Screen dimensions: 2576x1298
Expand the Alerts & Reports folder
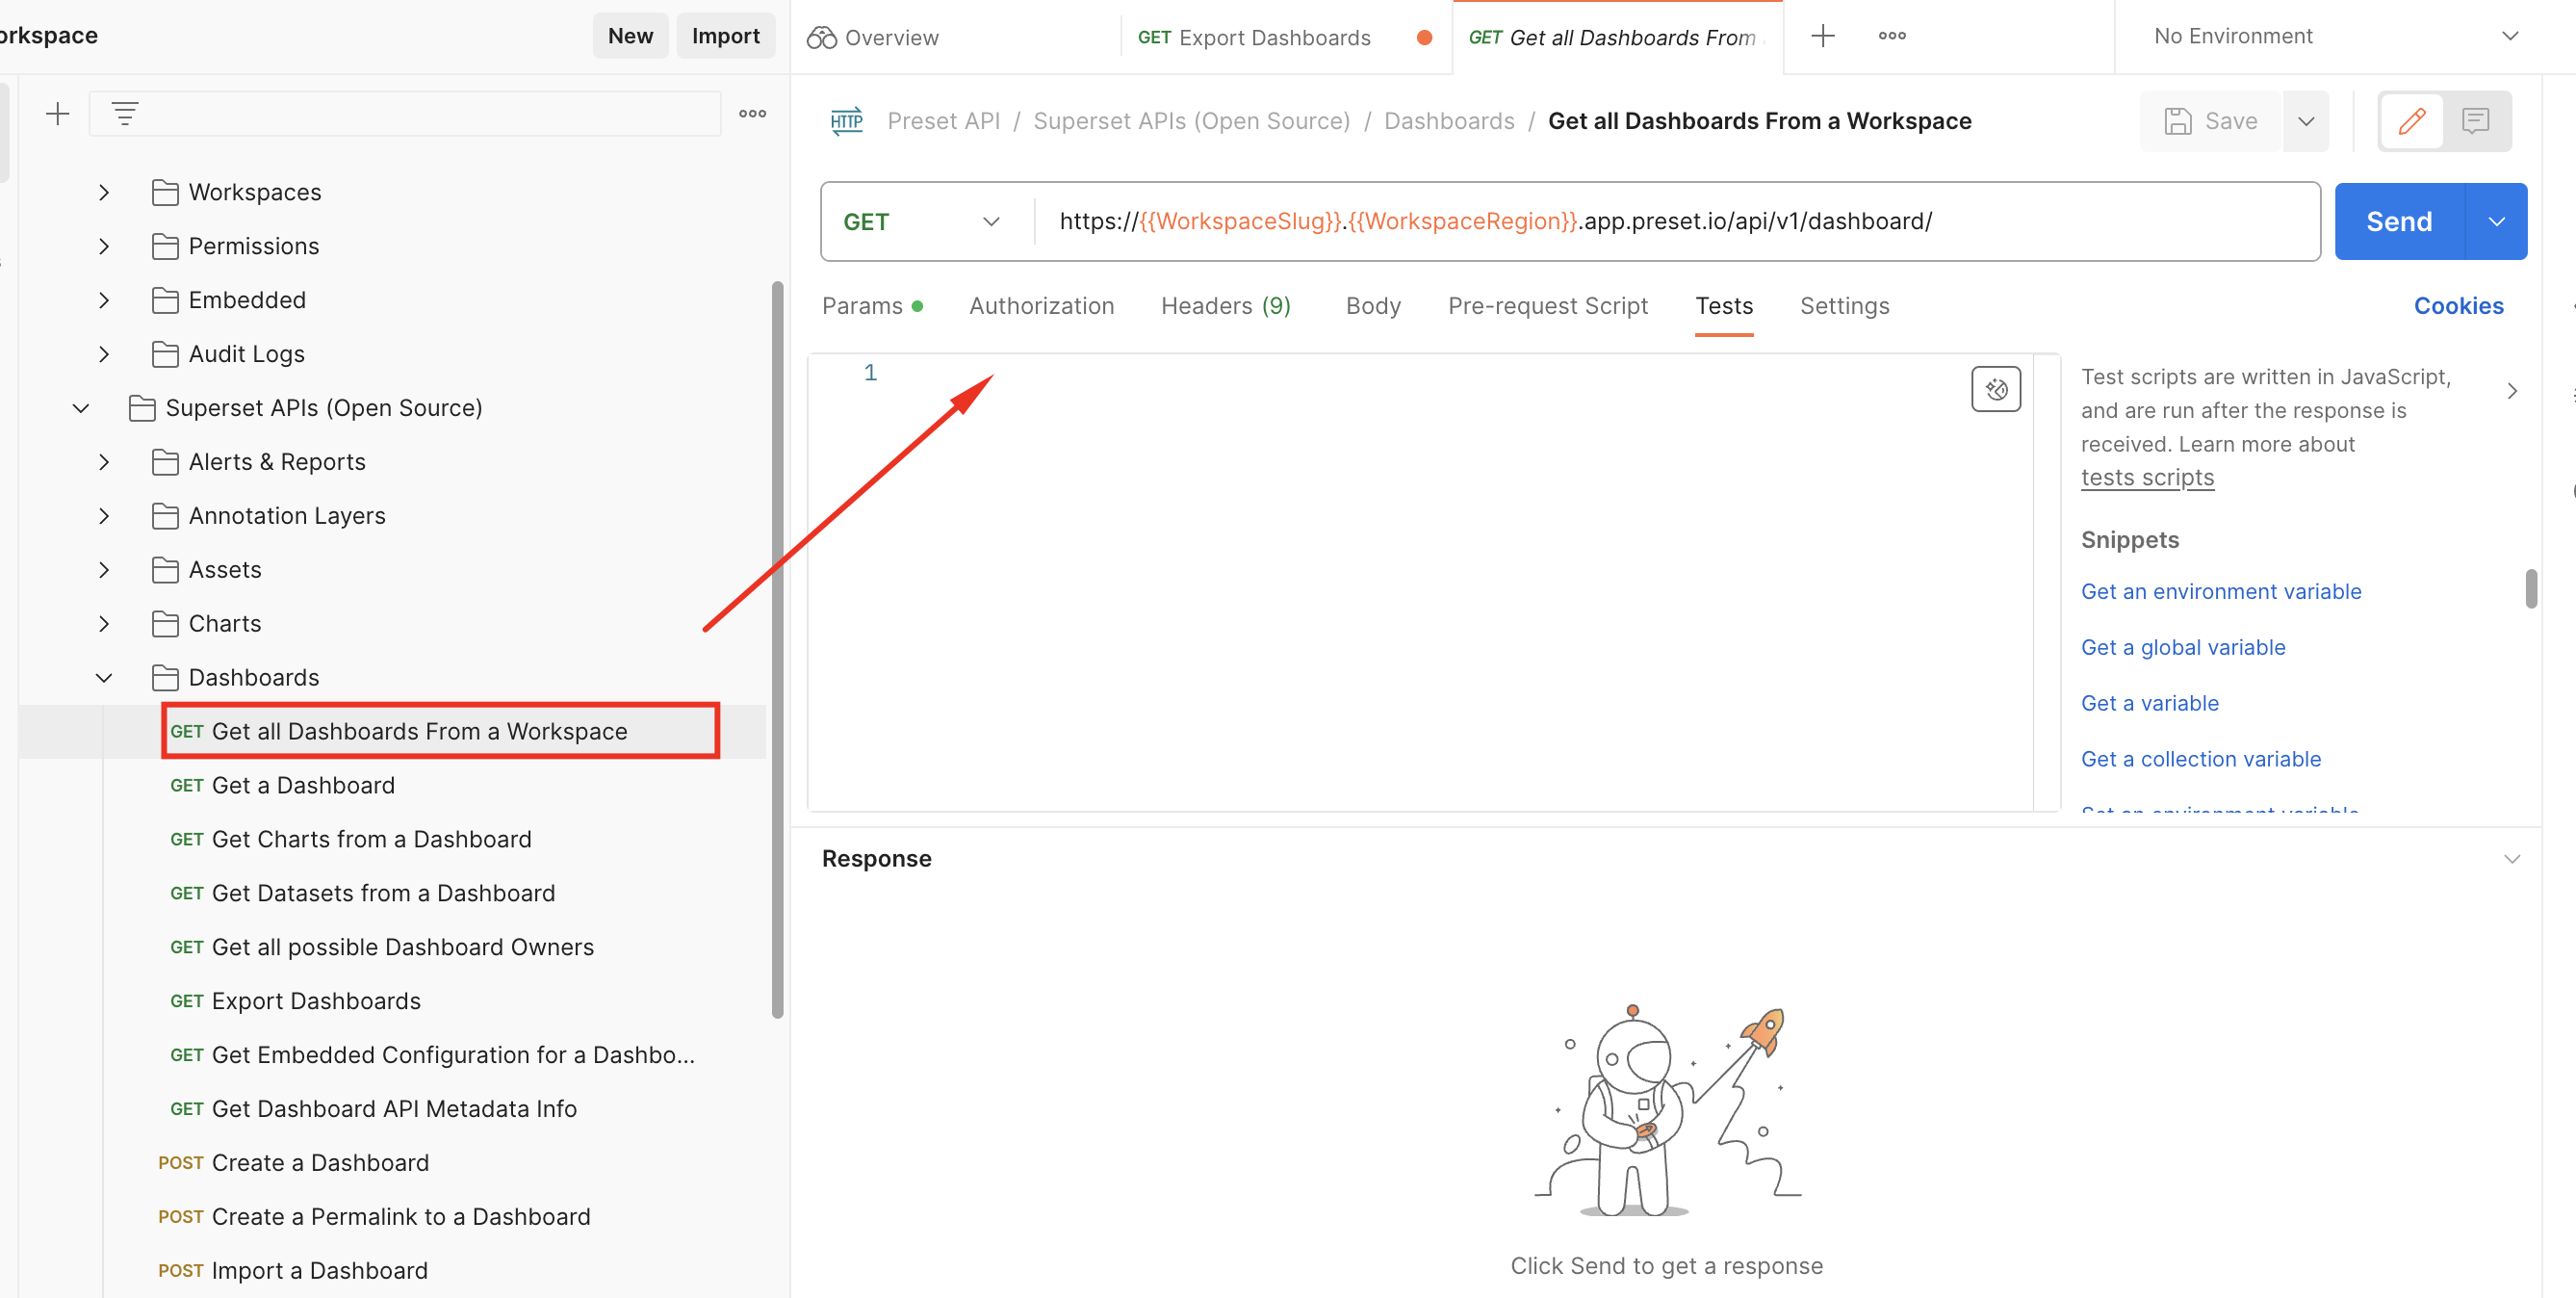click(104, 461)
